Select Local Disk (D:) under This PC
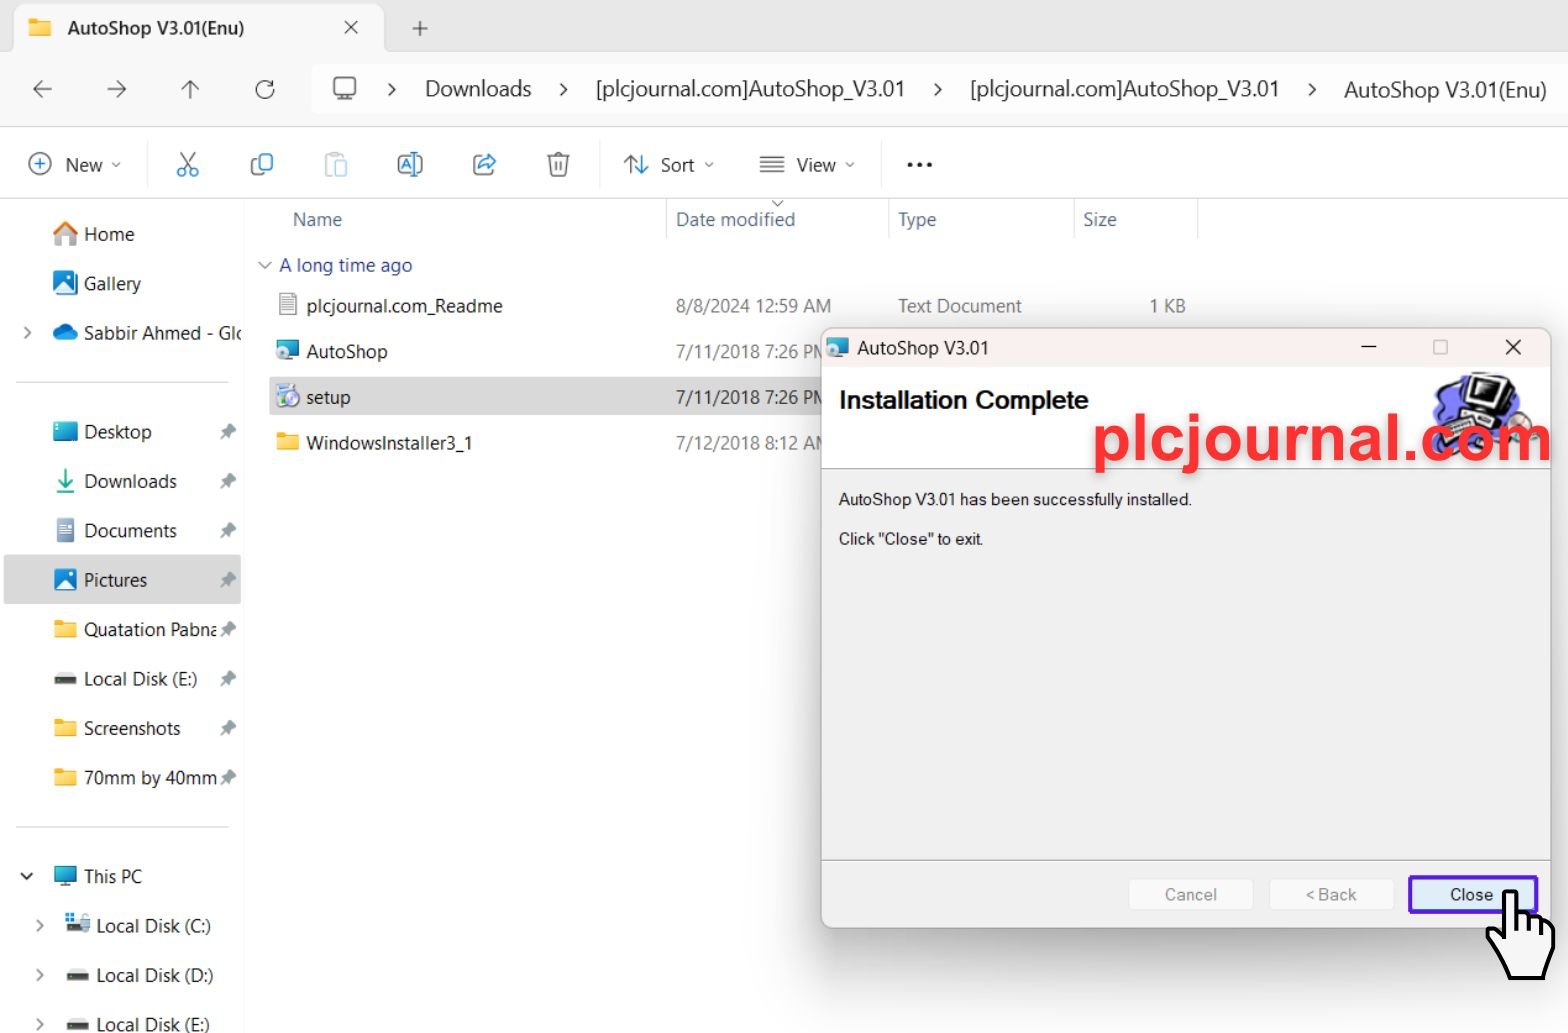The image size is (1568, 1033). pyautogui.click(x=140, y=975)
